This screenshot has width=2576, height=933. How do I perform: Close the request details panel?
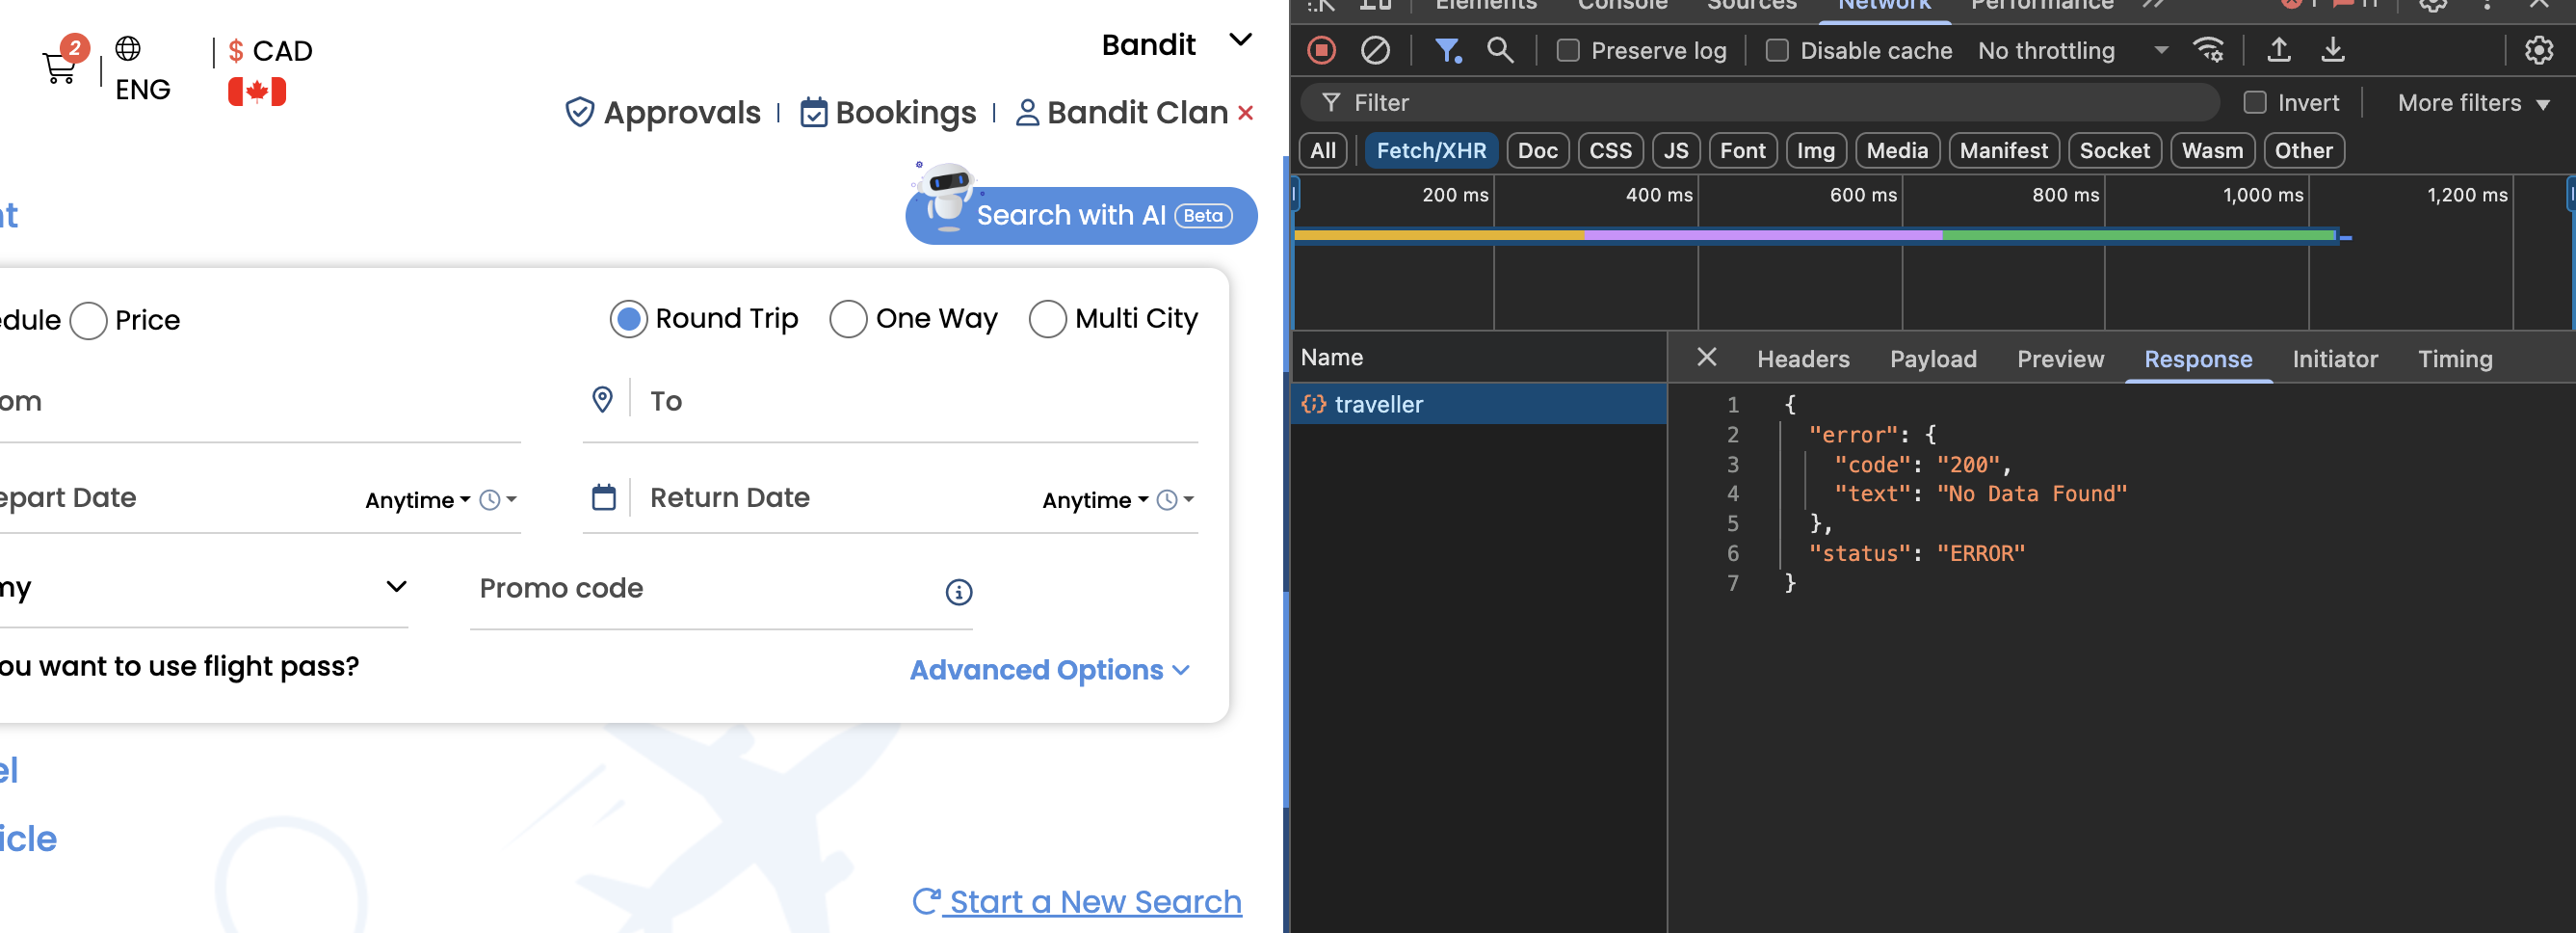tap(1707, 357)
